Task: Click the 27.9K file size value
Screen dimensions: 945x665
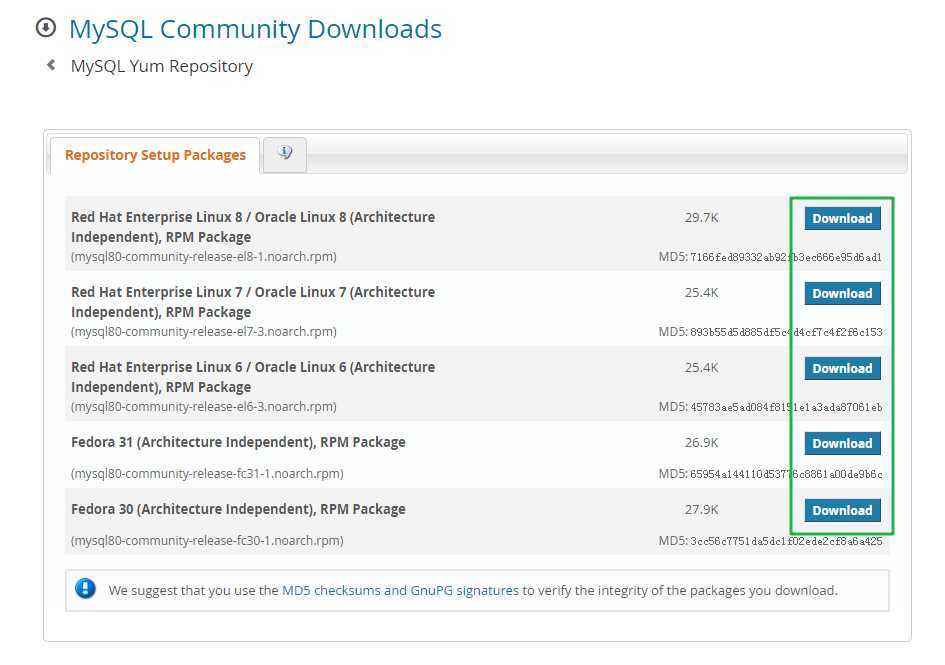Action: 702,509
